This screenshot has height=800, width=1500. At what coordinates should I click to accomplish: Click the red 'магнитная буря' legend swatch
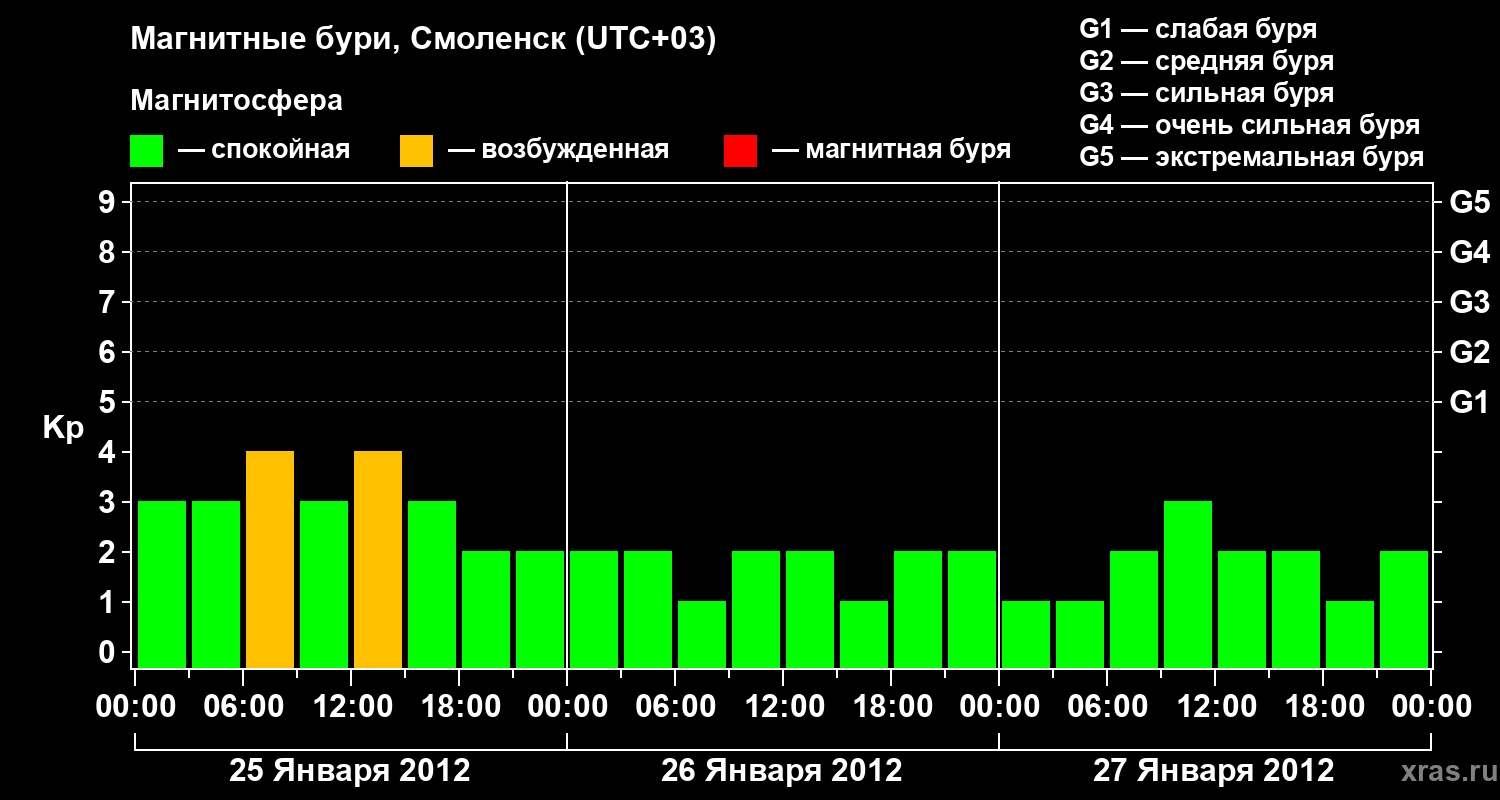click(741, 151)
